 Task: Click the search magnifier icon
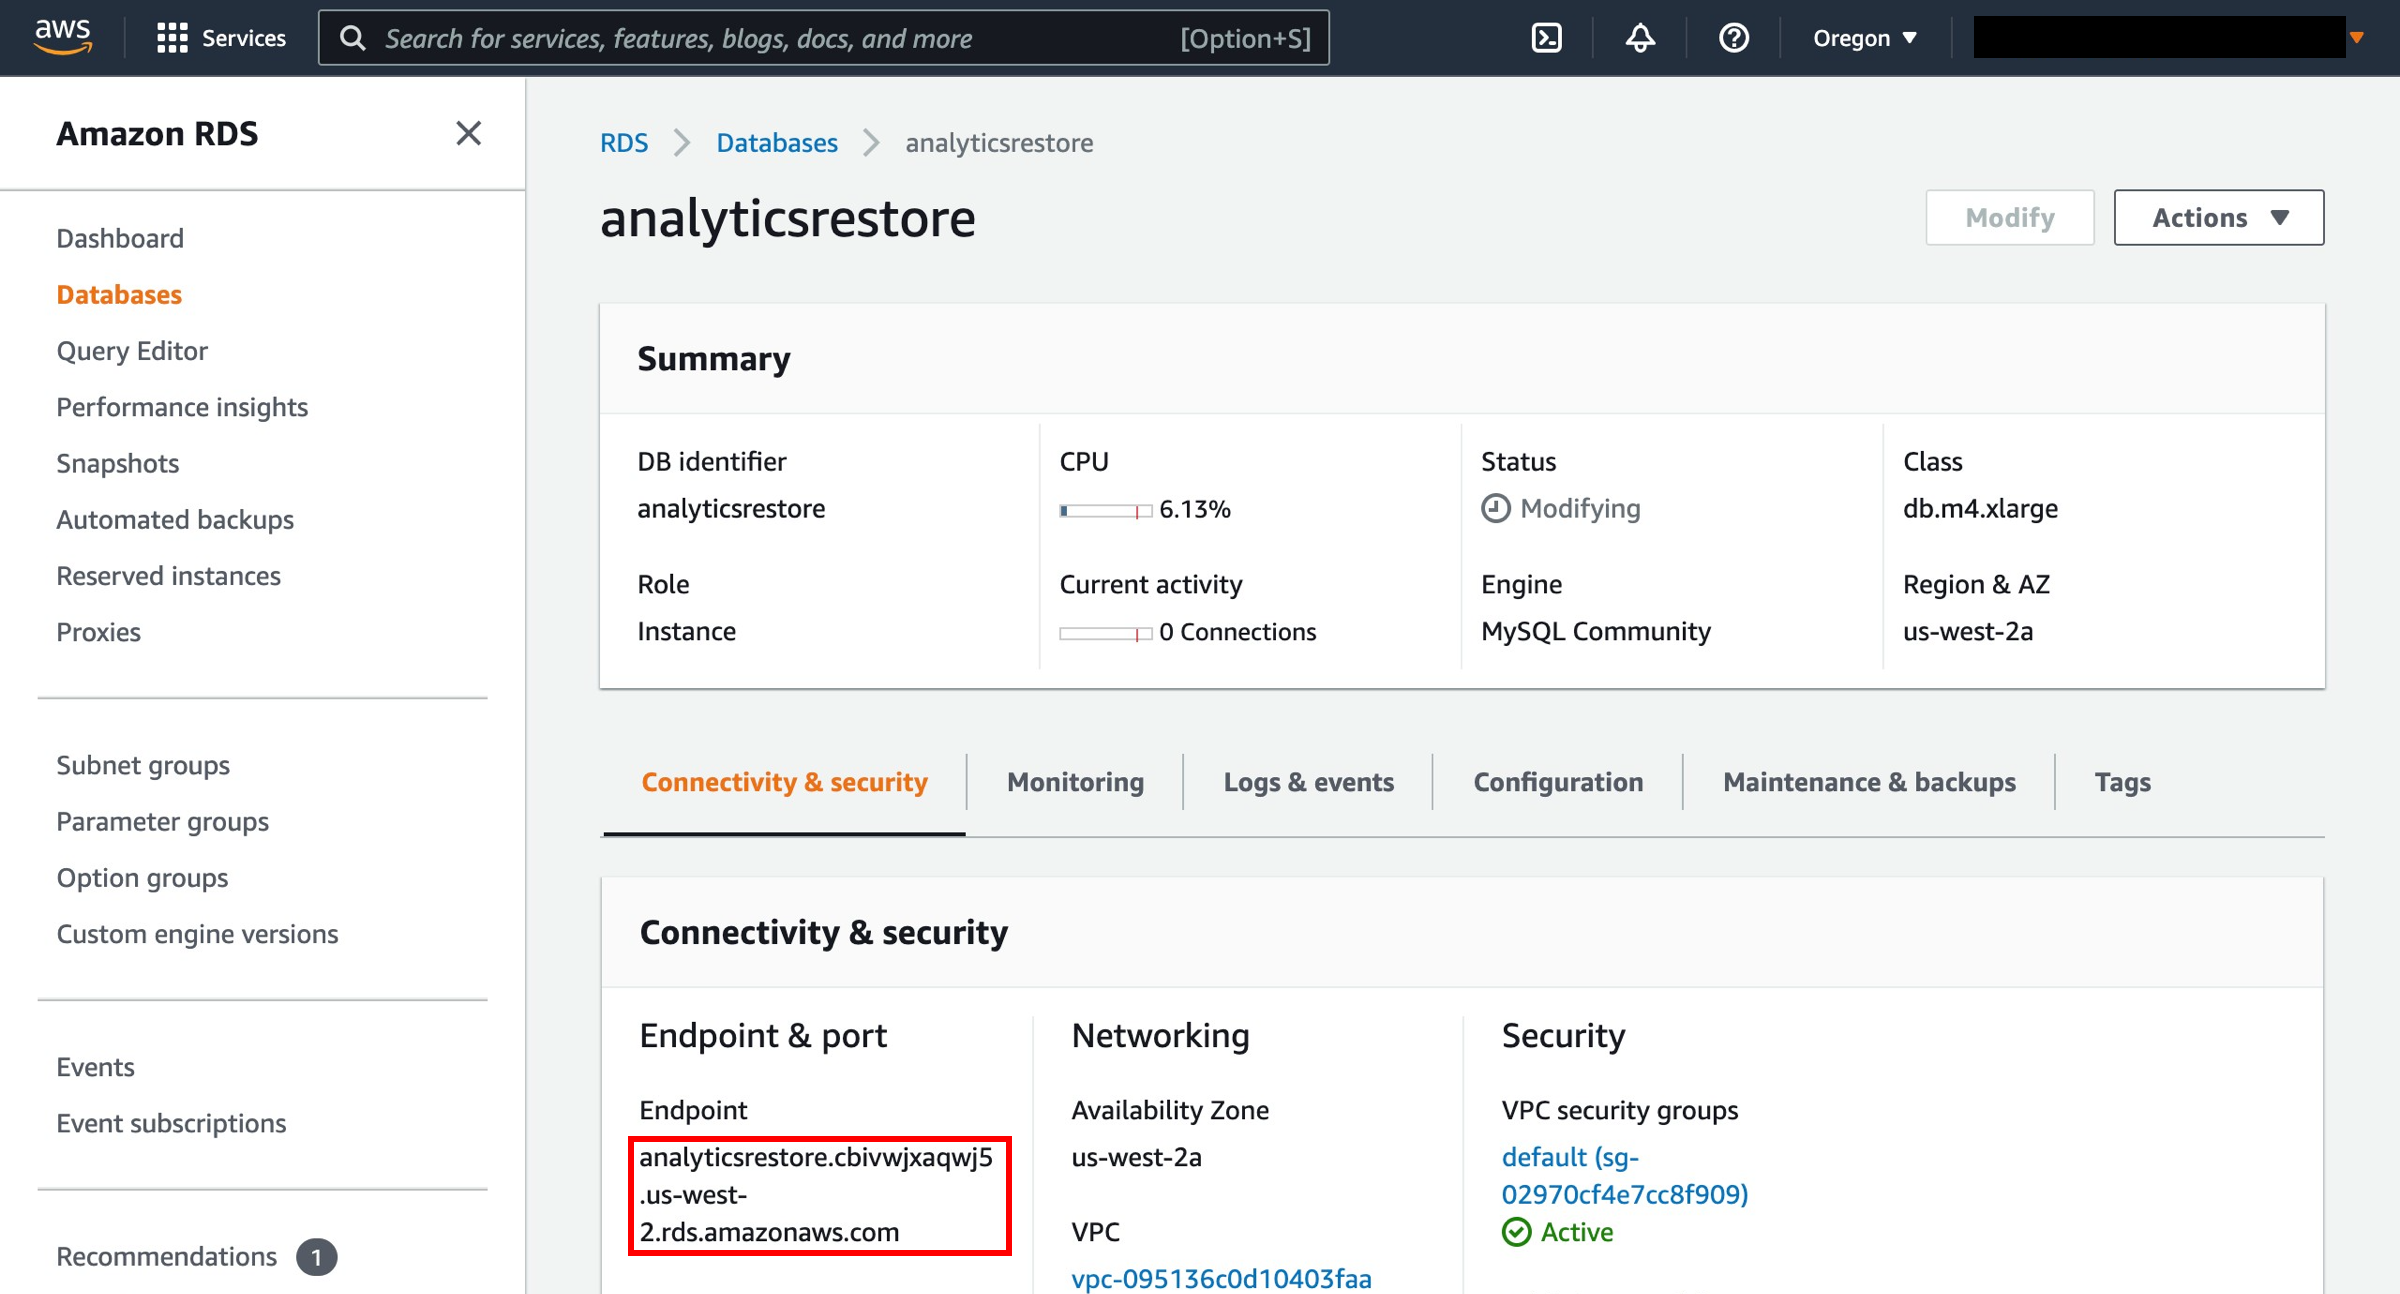point(352,38)
